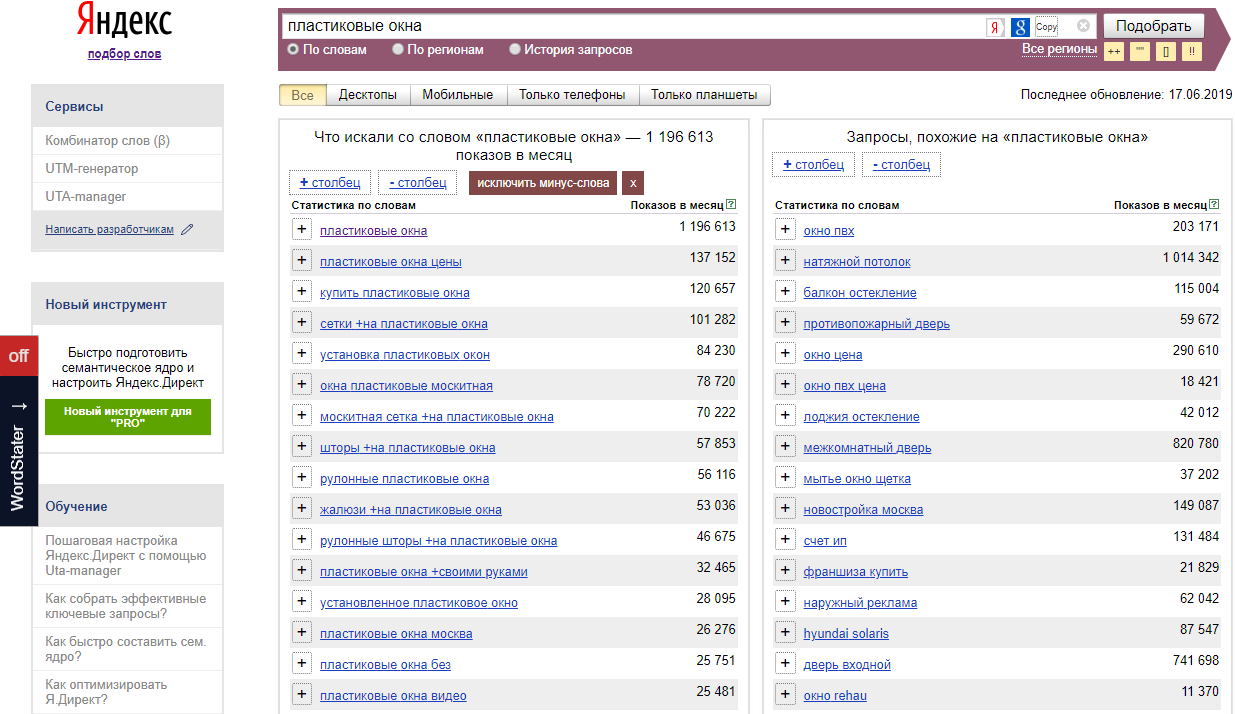Apply the square brackets operator button
Image resolution: width=1235 pixels, height=714 pixels.
click(x=1165, y=51)
